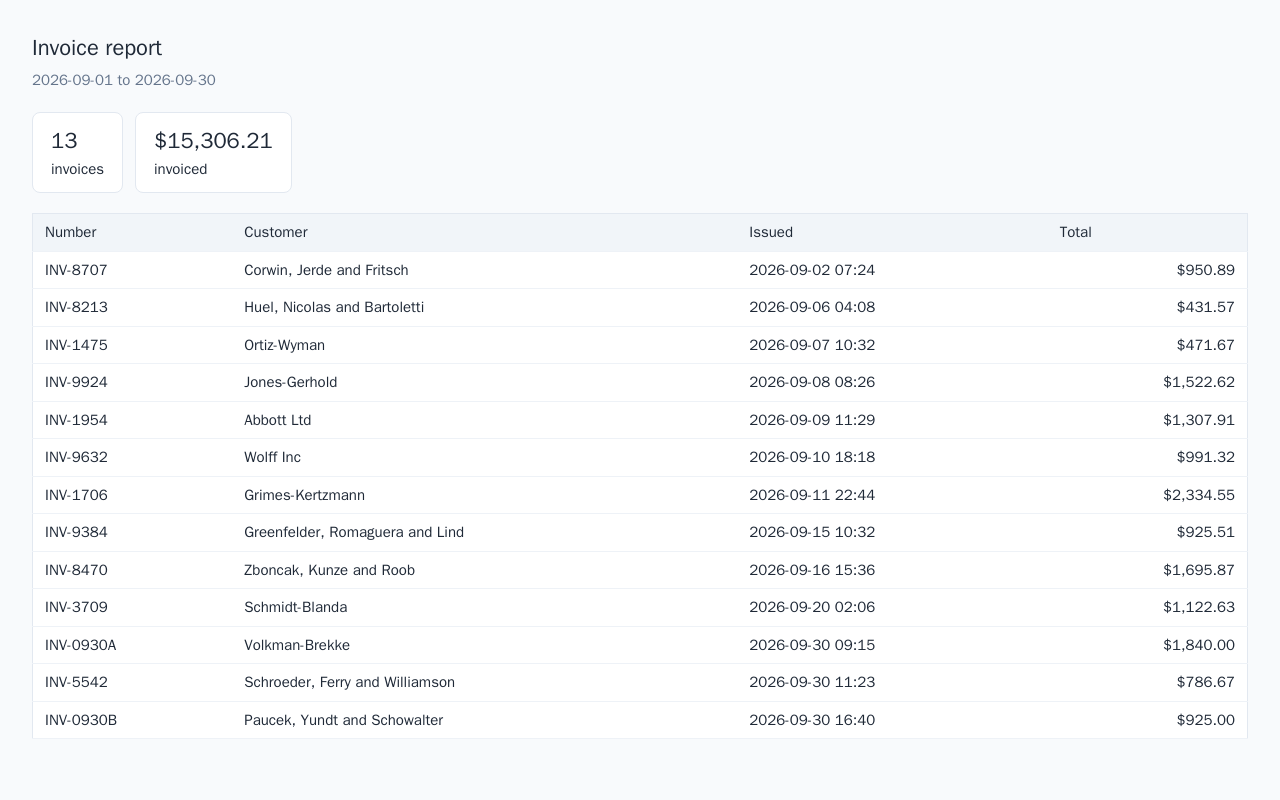Select invoice number INV-9632
The width and height of the screenshot is (1280, 800).
(x=76, y=457)
